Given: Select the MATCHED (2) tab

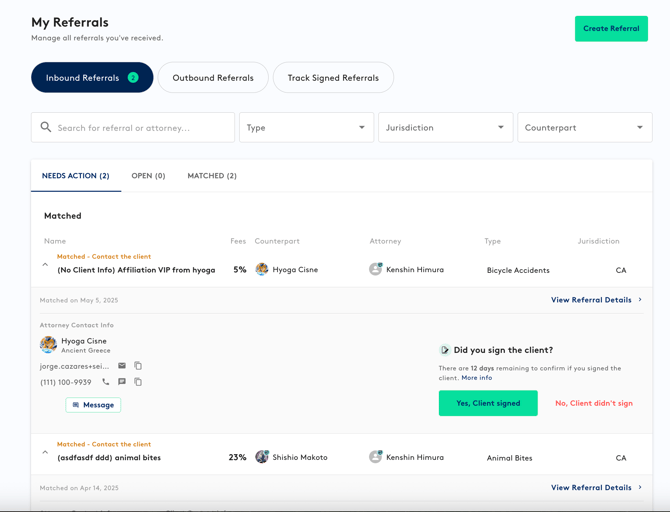Looking at the screenshot, I should (212, 176).
